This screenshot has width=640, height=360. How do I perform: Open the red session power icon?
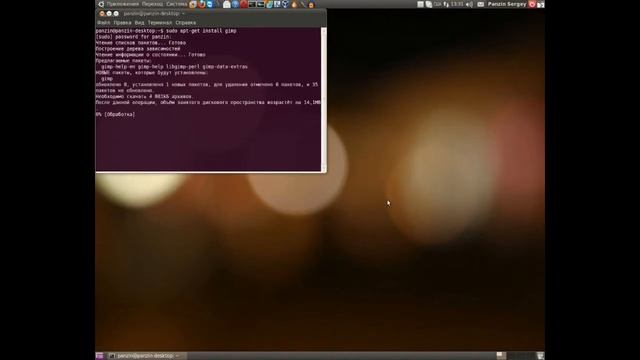[x=532, y=4]
